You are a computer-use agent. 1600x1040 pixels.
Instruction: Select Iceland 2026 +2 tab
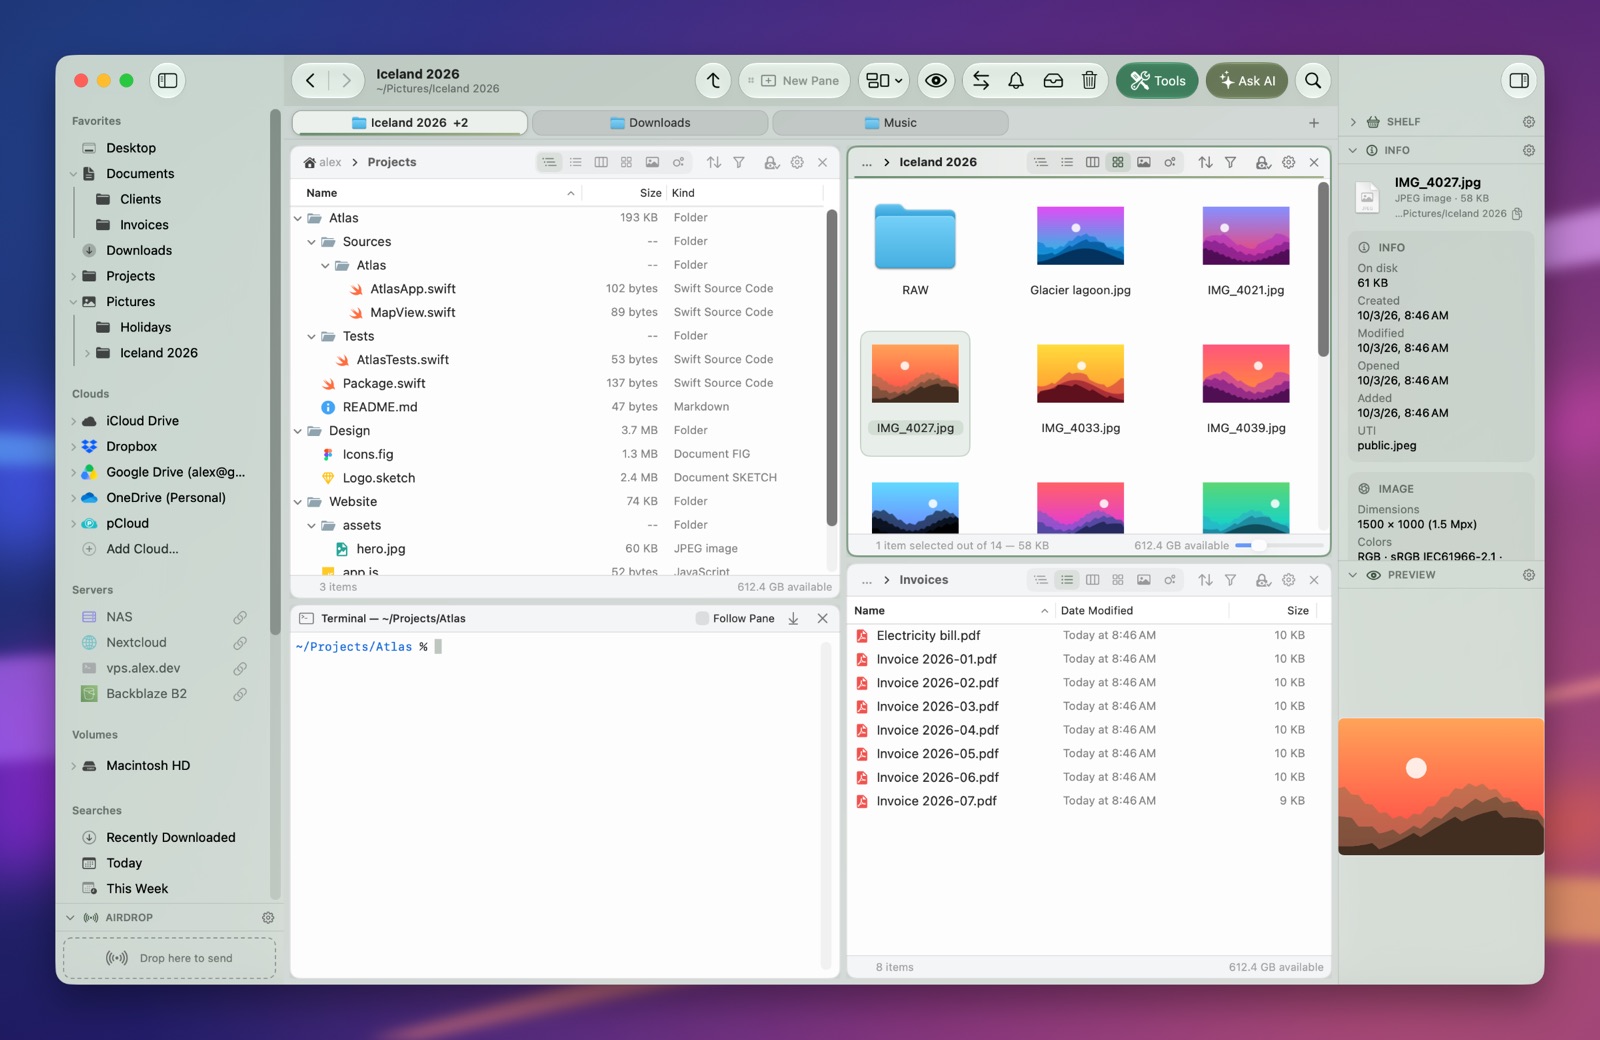click(x=410, y=123)
